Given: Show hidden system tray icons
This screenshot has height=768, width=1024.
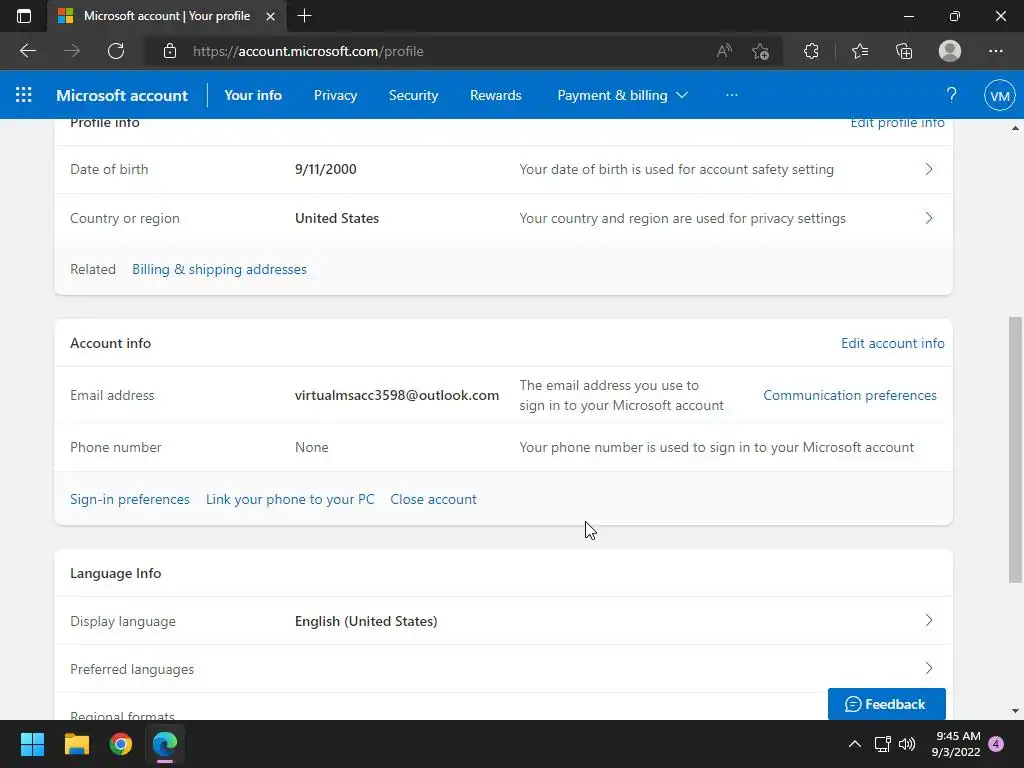Looking at the screenshot, I should 854,744.
